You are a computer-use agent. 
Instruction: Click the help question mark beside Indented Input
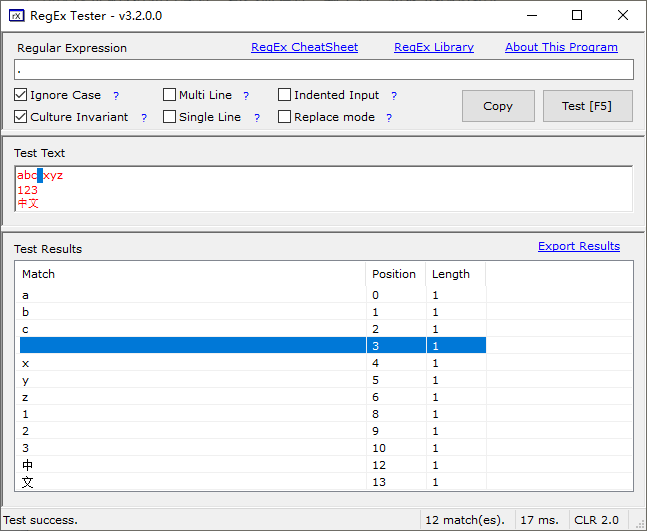coord(394,96)
